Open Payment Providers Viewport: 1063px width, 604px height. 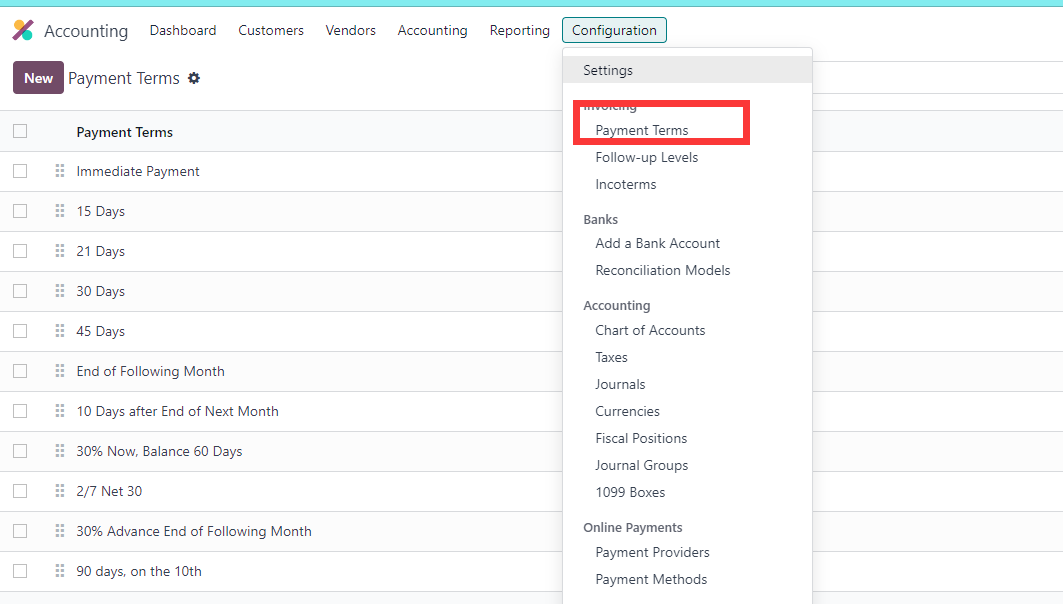(652, 552)
